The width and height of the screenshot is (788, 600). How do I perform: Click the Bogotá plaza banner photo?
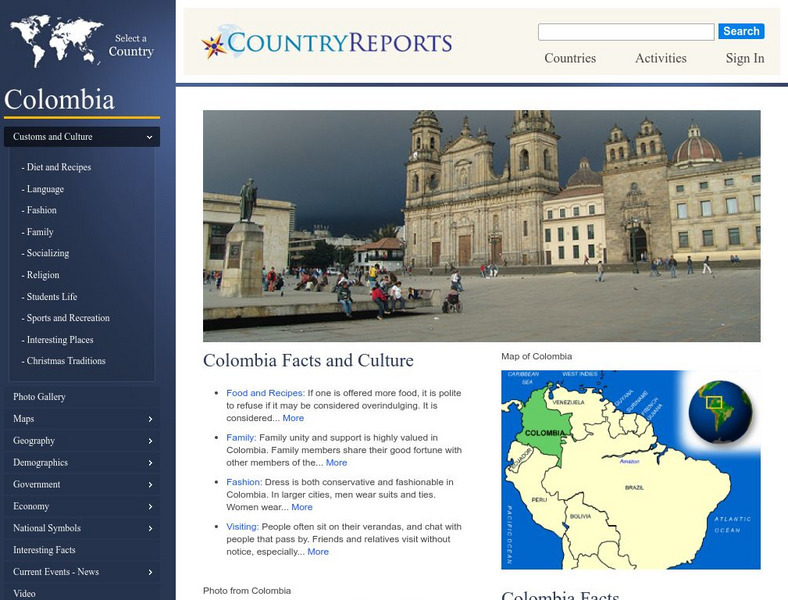(481, 226)
